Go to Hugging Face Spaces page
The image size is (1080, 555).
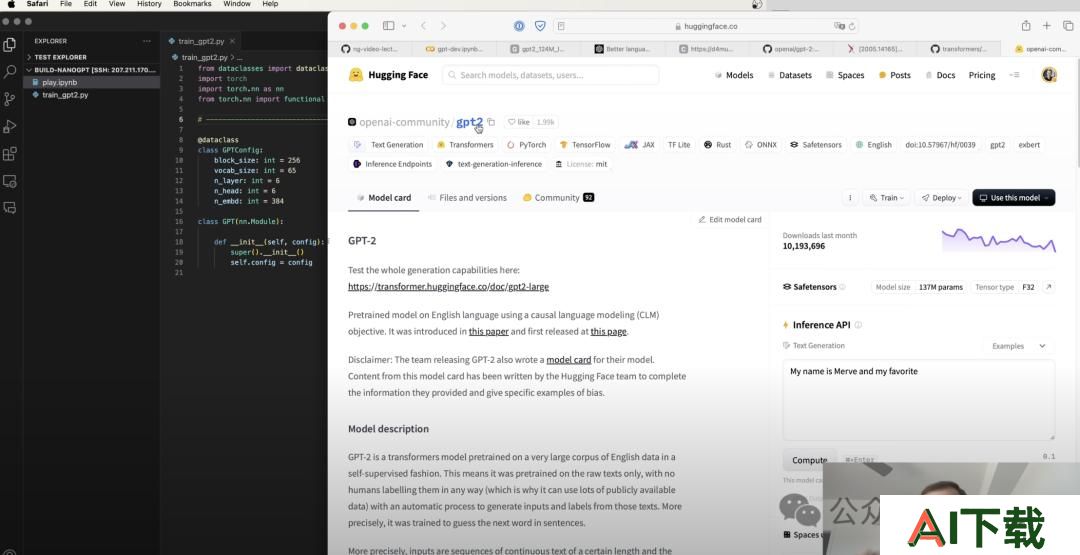click(845, 75)
